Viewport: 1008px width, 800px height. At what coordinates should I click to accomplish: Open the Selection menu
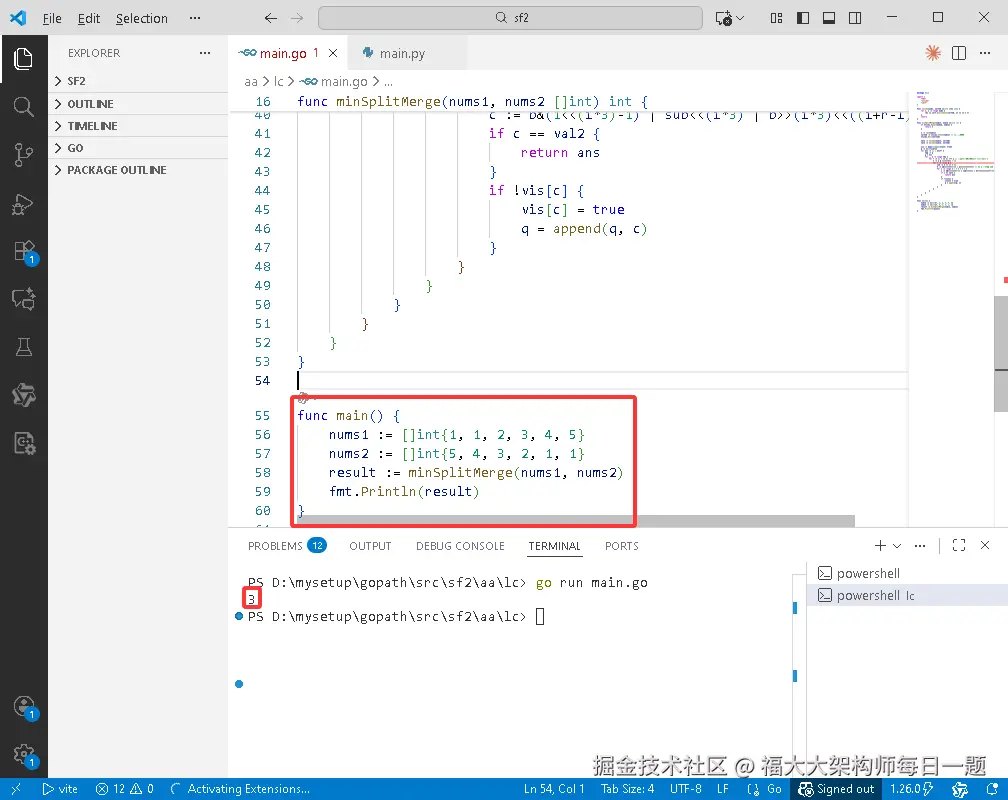(141, 18)
